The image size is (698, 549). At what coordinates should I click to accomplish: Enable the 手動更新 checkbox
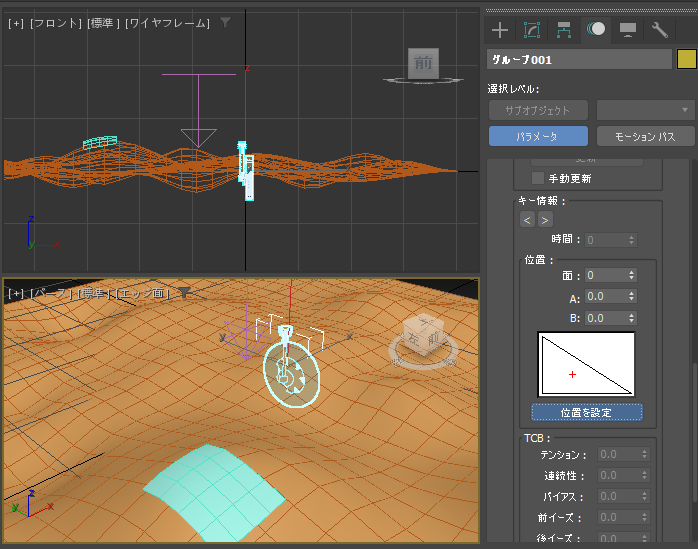pos(538,178)
